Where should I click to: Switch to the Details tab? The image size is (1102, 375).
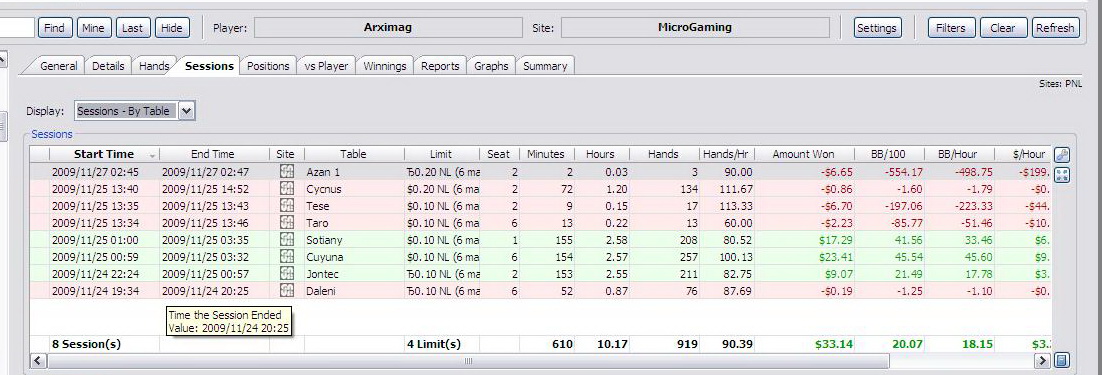tap(108, 66)
